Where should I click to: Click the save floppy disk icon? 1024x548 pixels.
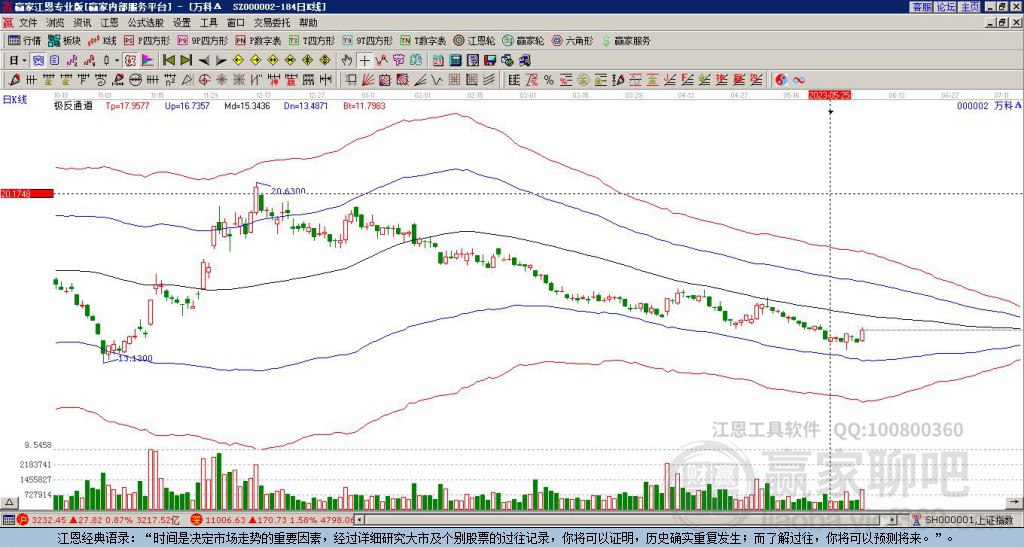click(x=490, y=60)
